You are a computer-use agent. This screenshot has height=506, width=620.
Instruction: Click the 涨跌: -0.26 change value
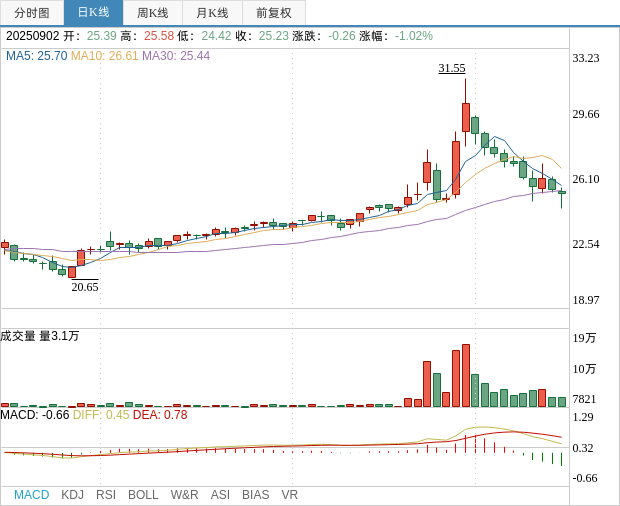(324, 36)
